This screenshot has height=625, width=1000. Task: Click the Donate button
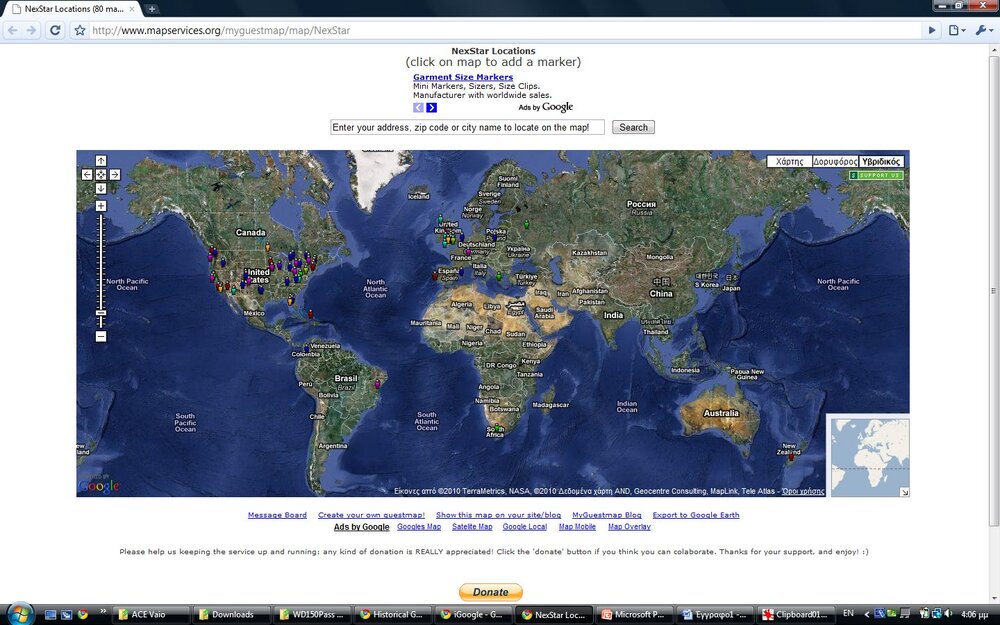coord(490,591)
